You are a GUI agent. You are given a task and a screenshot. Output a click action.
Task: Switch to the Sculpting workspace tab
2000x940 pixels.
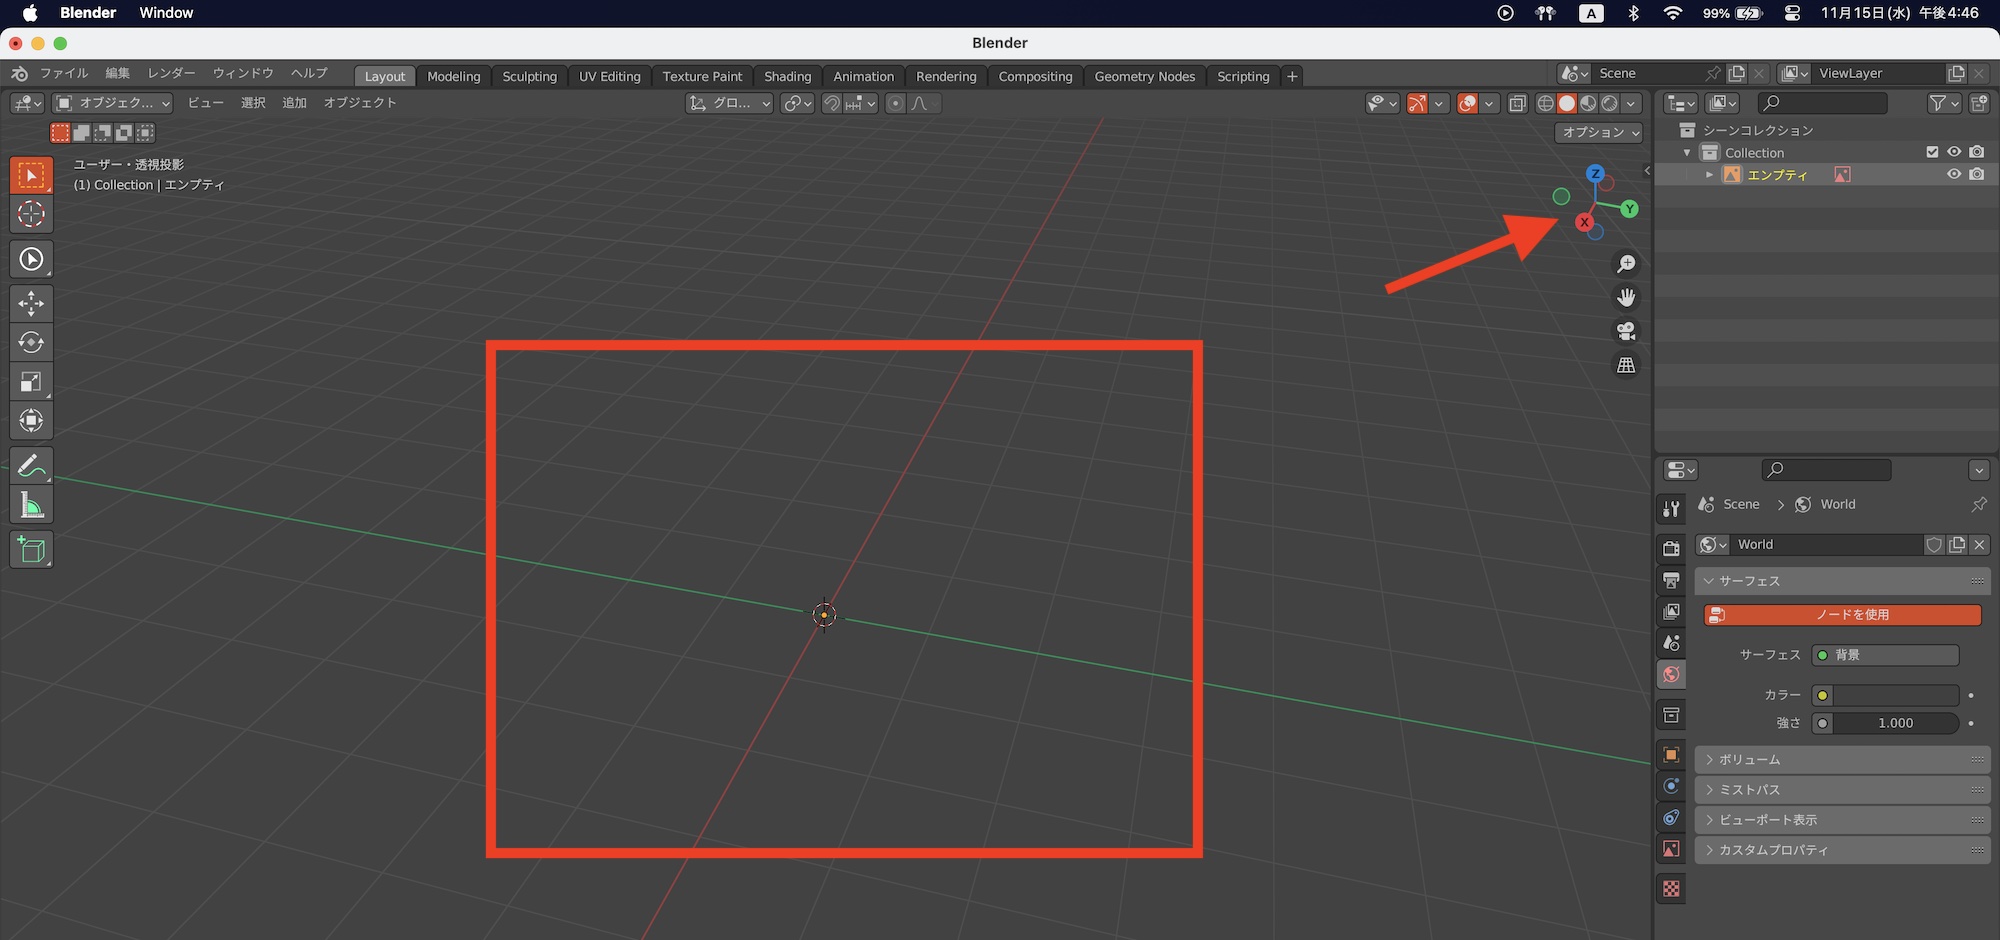coord(529,76)
